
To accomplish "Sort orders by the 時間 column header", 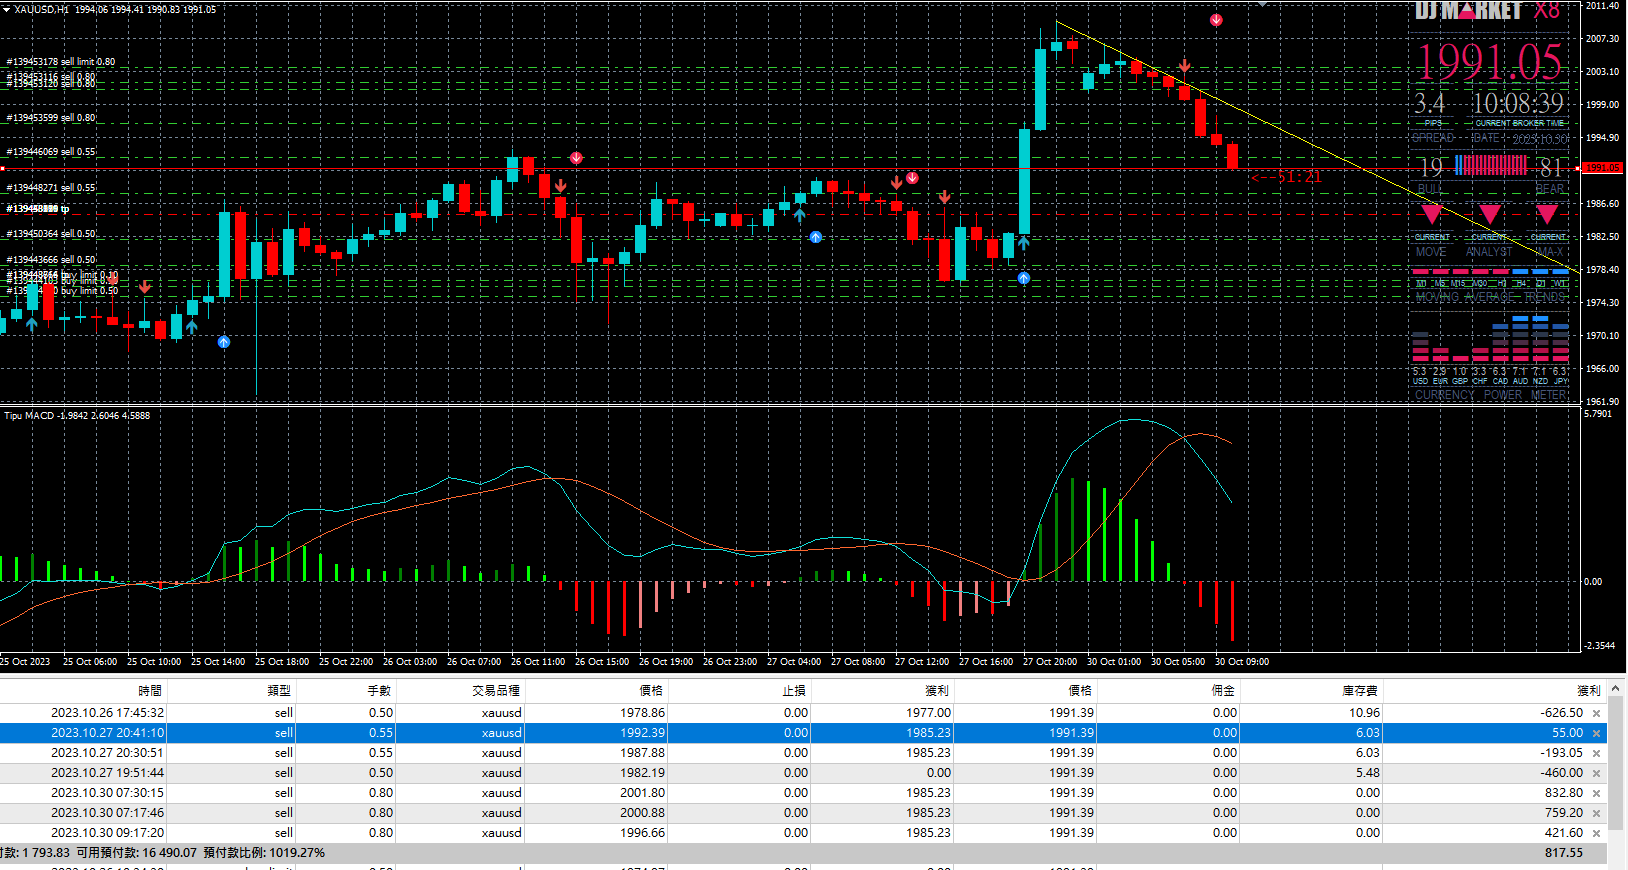I will (150, 690).
